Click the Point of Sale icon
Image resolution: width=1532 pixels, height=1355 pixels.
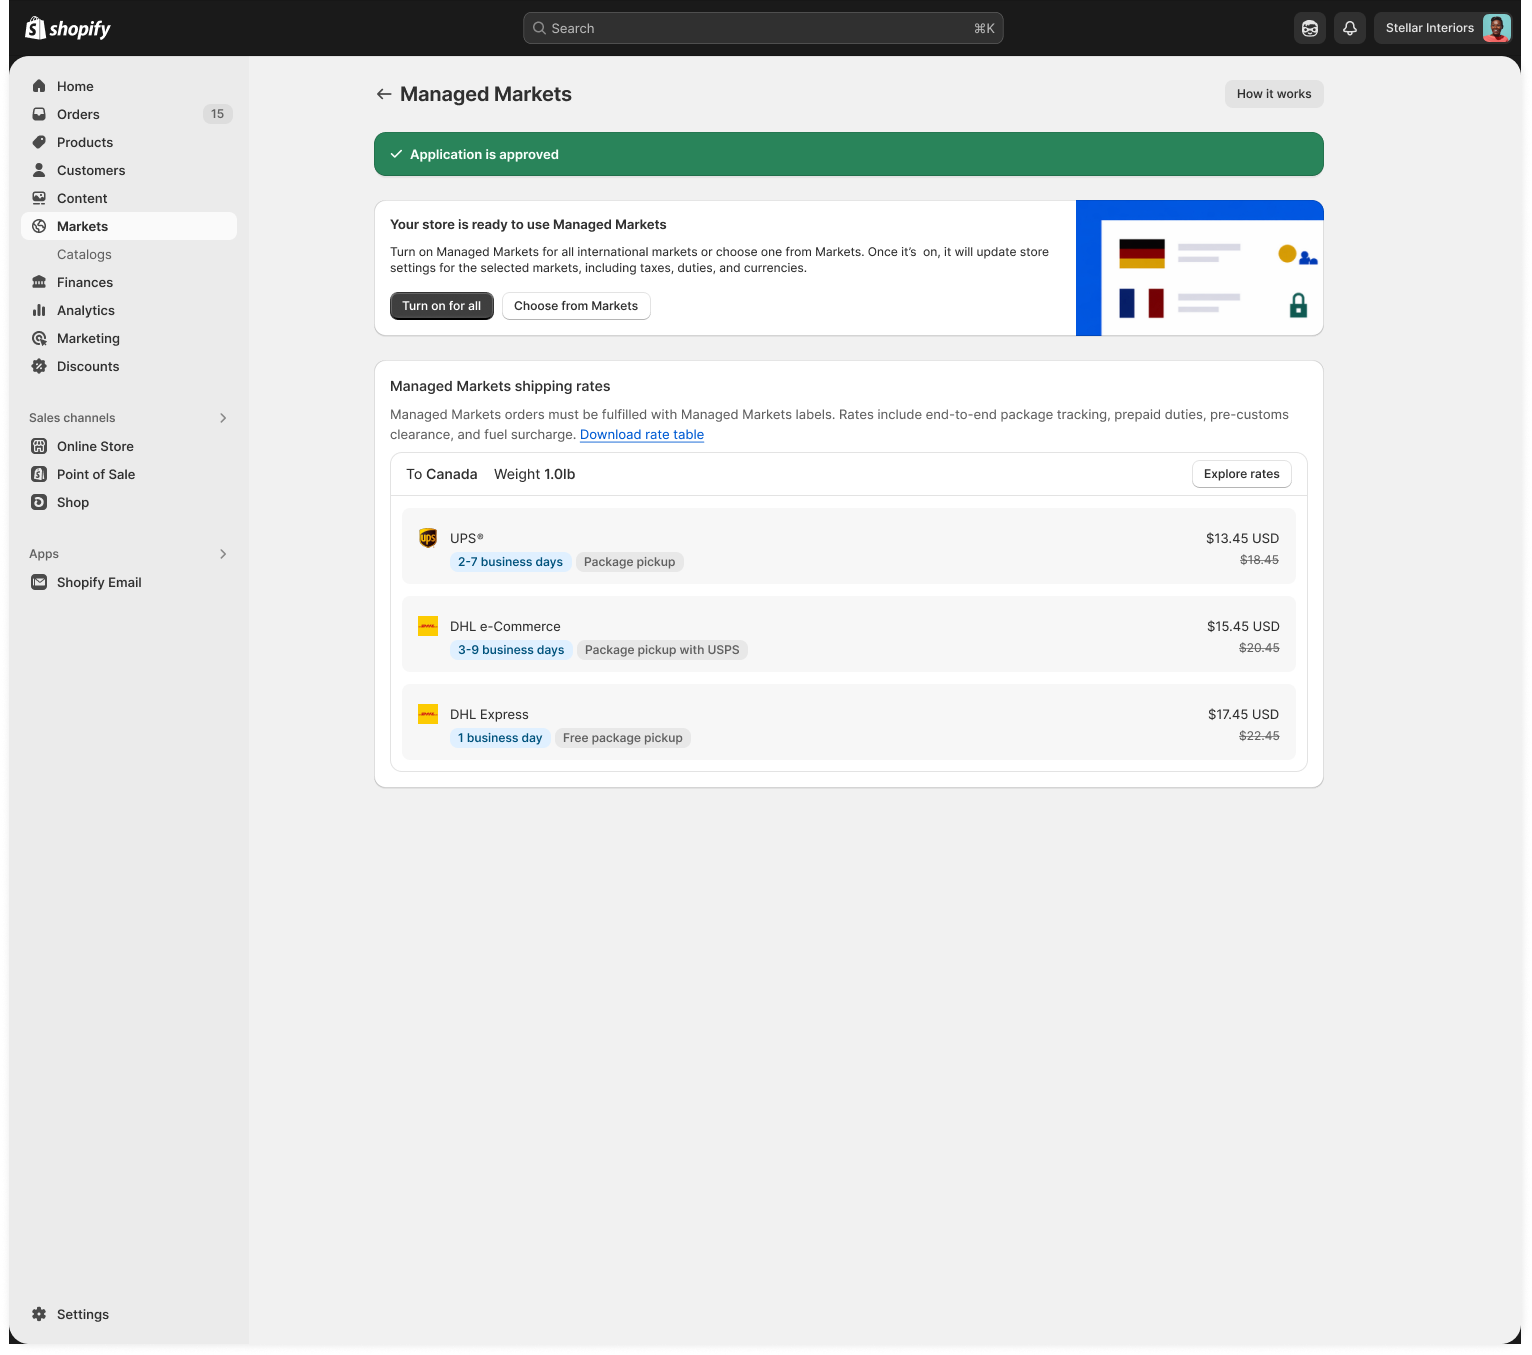click(x=39, y=474)
